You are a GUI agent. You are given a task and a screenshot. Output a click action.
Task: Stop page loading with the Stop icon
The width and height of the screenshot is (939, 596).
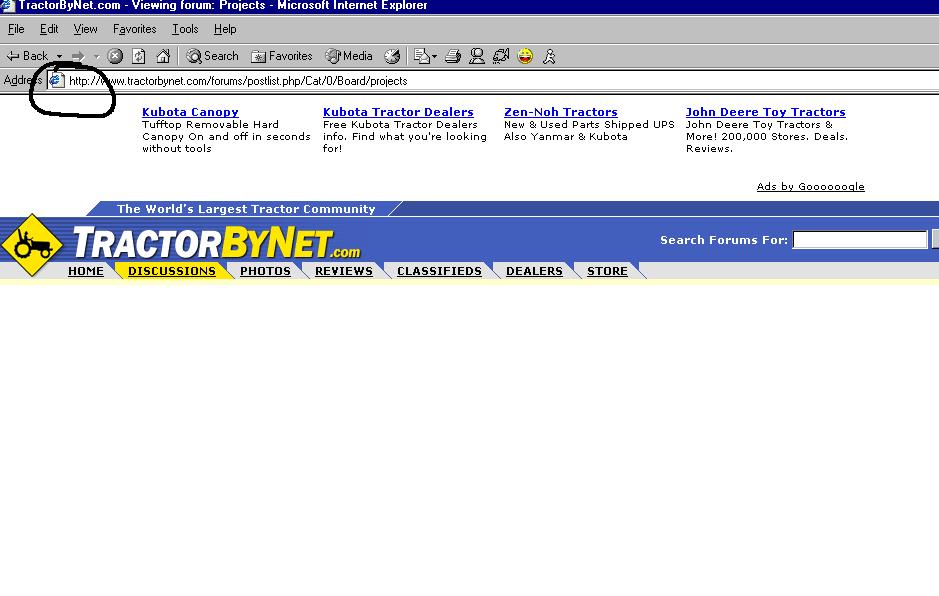pos(115,56)
